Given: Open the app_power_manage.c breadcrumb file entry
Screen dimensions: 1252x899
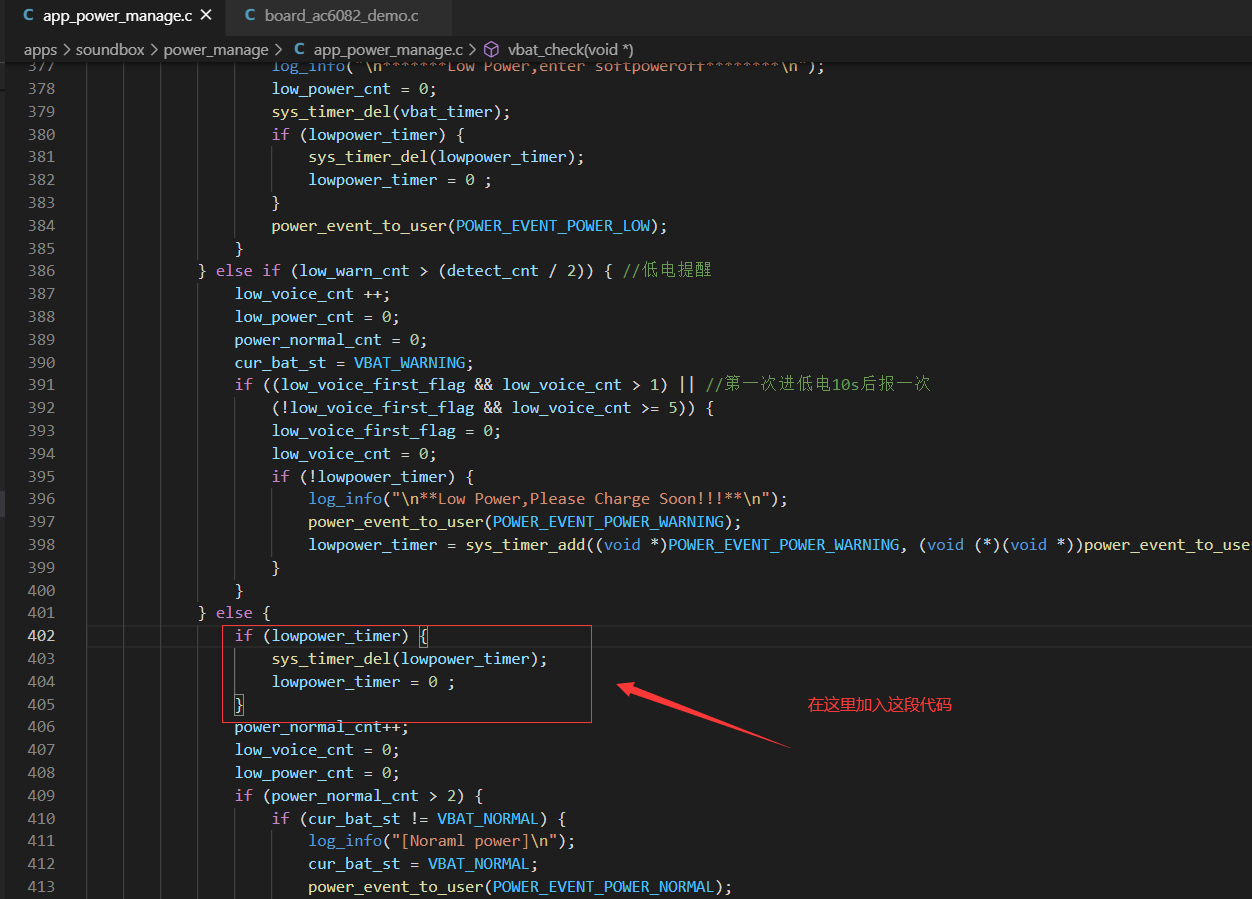Looking at the screenshot, I should pos(388,49).
